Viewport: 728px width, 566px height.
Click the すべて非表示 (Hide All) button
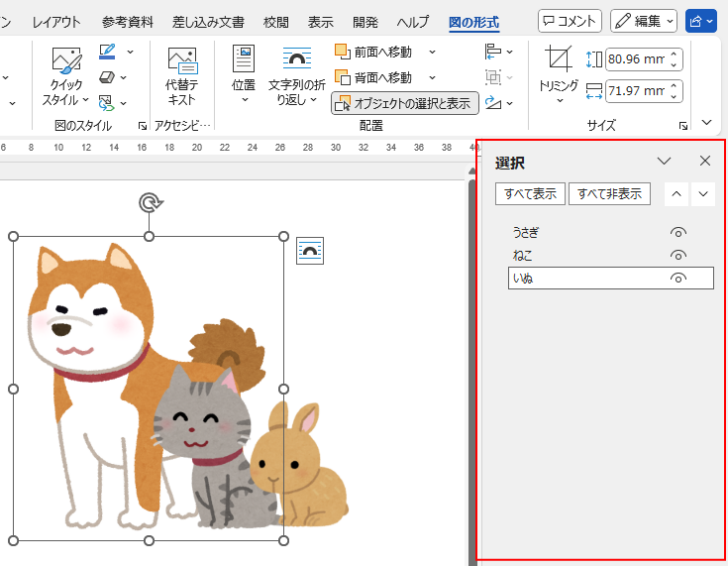pos(609,194)
